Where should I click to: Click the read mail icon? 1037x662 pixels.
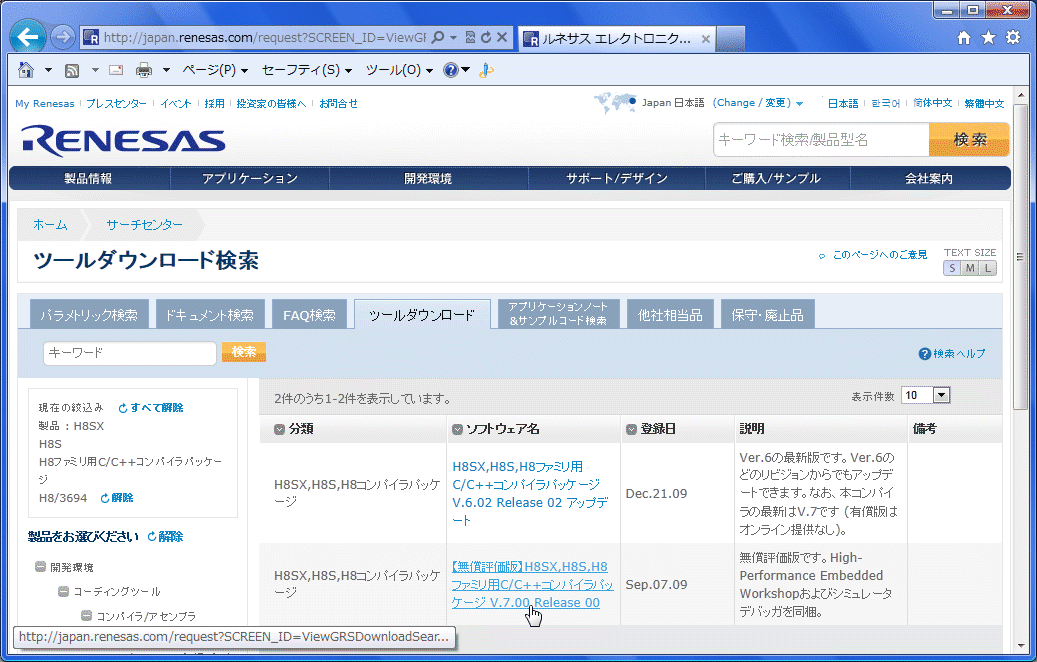point(116,69)
